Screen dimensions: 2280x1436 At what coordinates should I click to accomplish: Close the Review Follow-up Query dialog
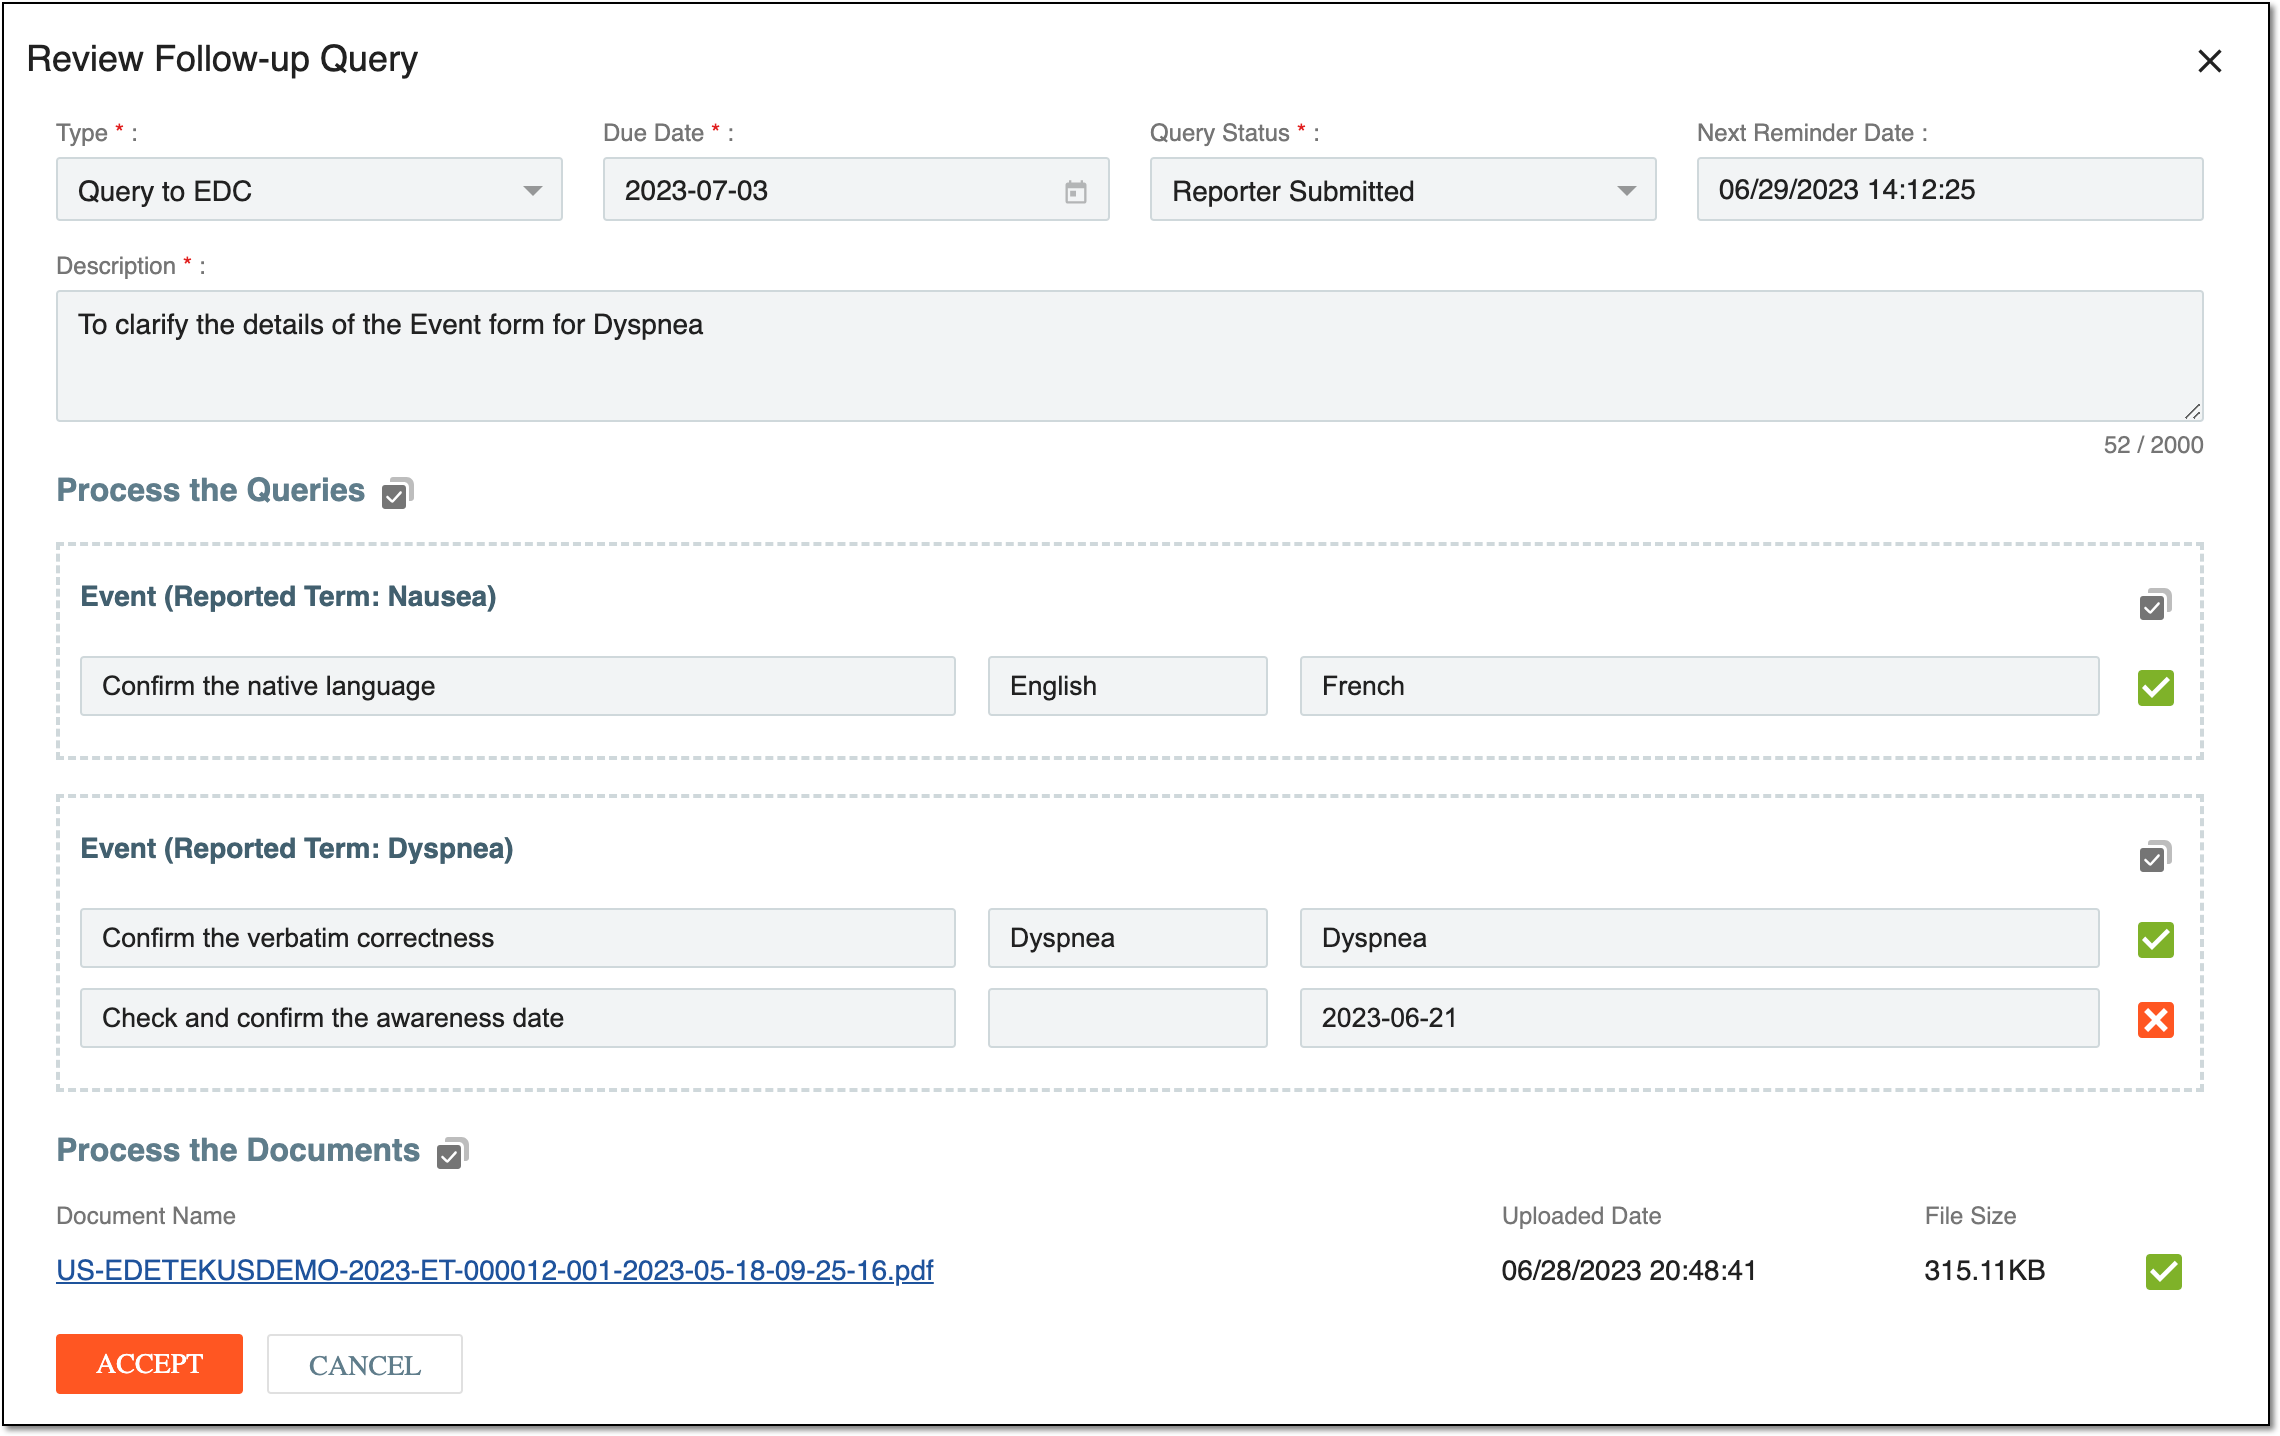point(2209,61)
